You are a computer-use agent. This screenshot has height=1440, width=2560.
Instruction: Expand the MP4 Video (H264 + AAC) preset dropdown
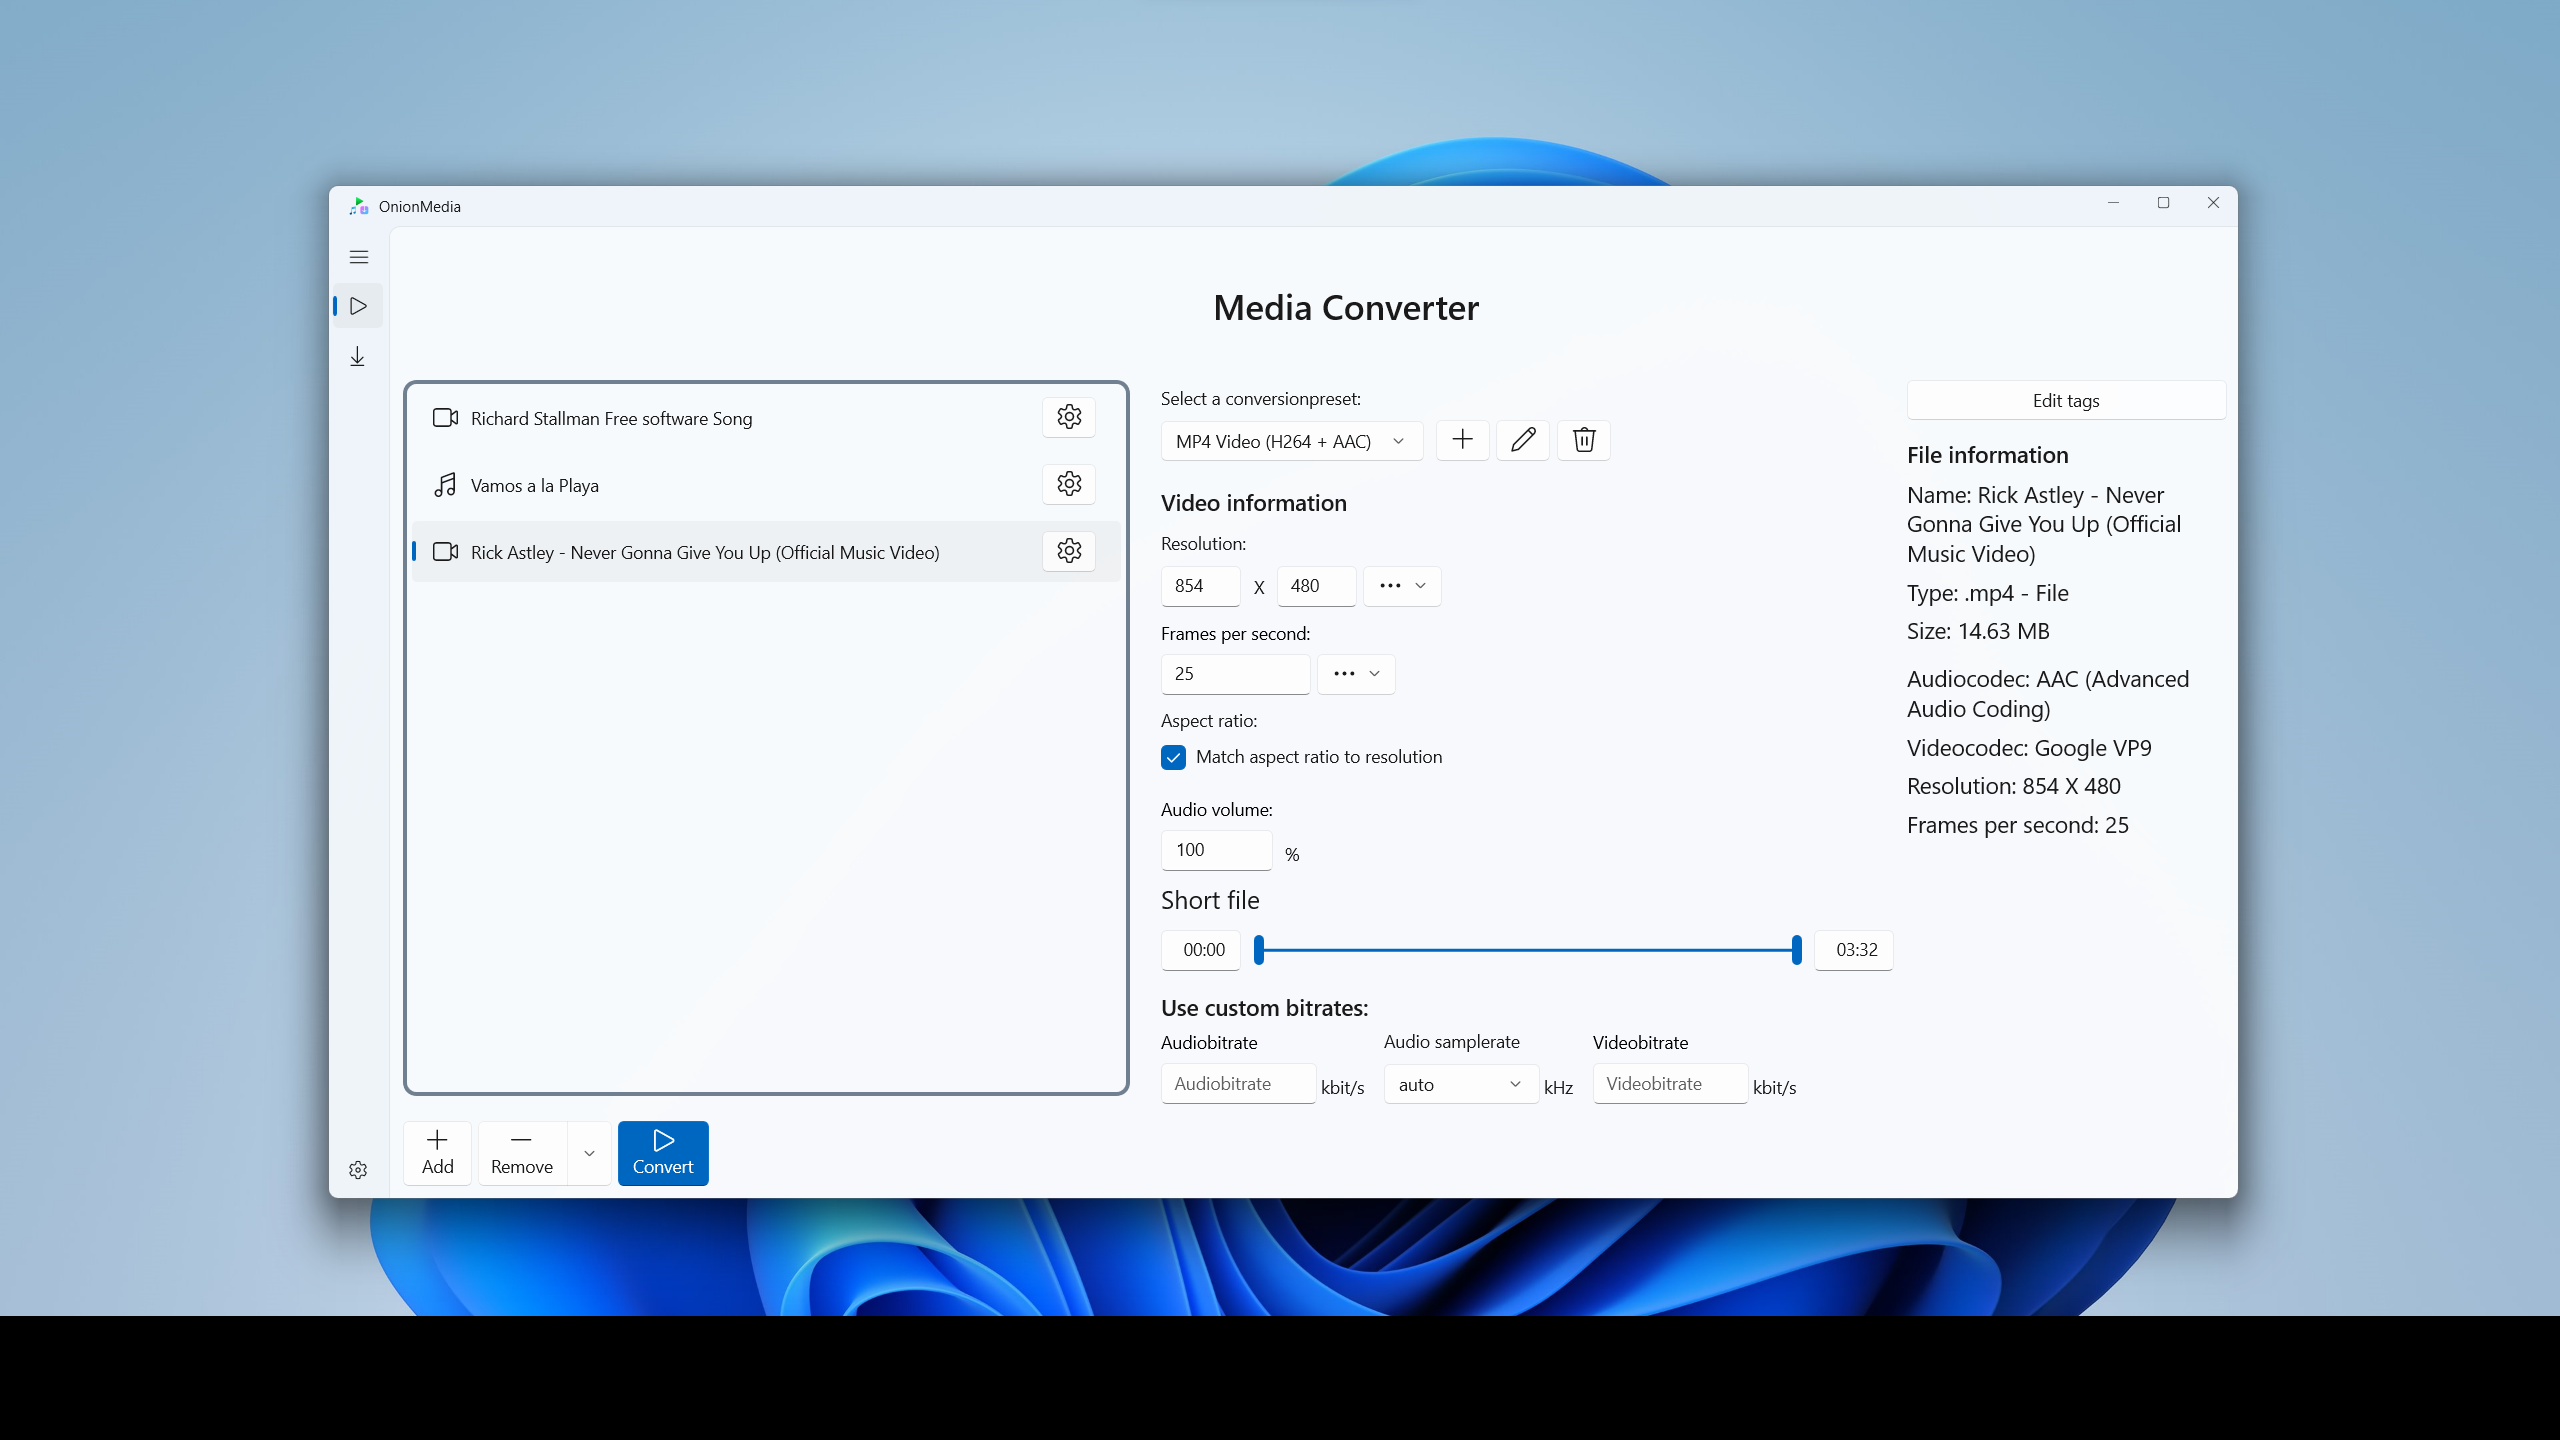coord(1292,441)
